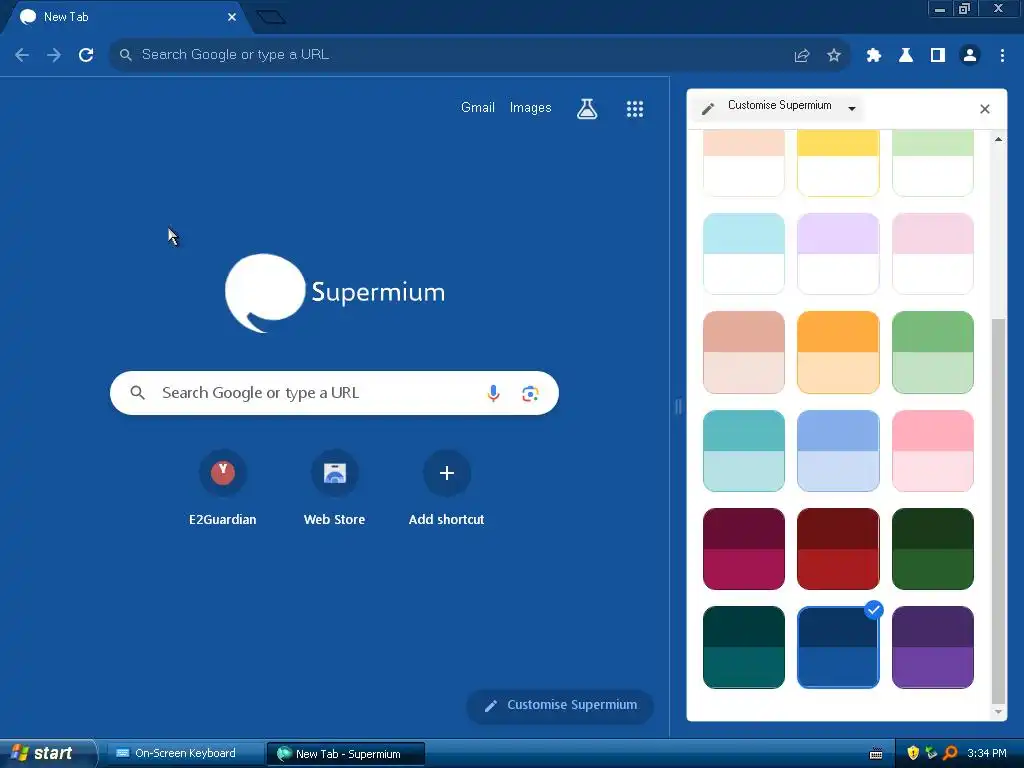Image resolution: width=1024 pixels, height=768 pixels.
Task: Open the security shield tray icon
Action: tap(913, 753)
